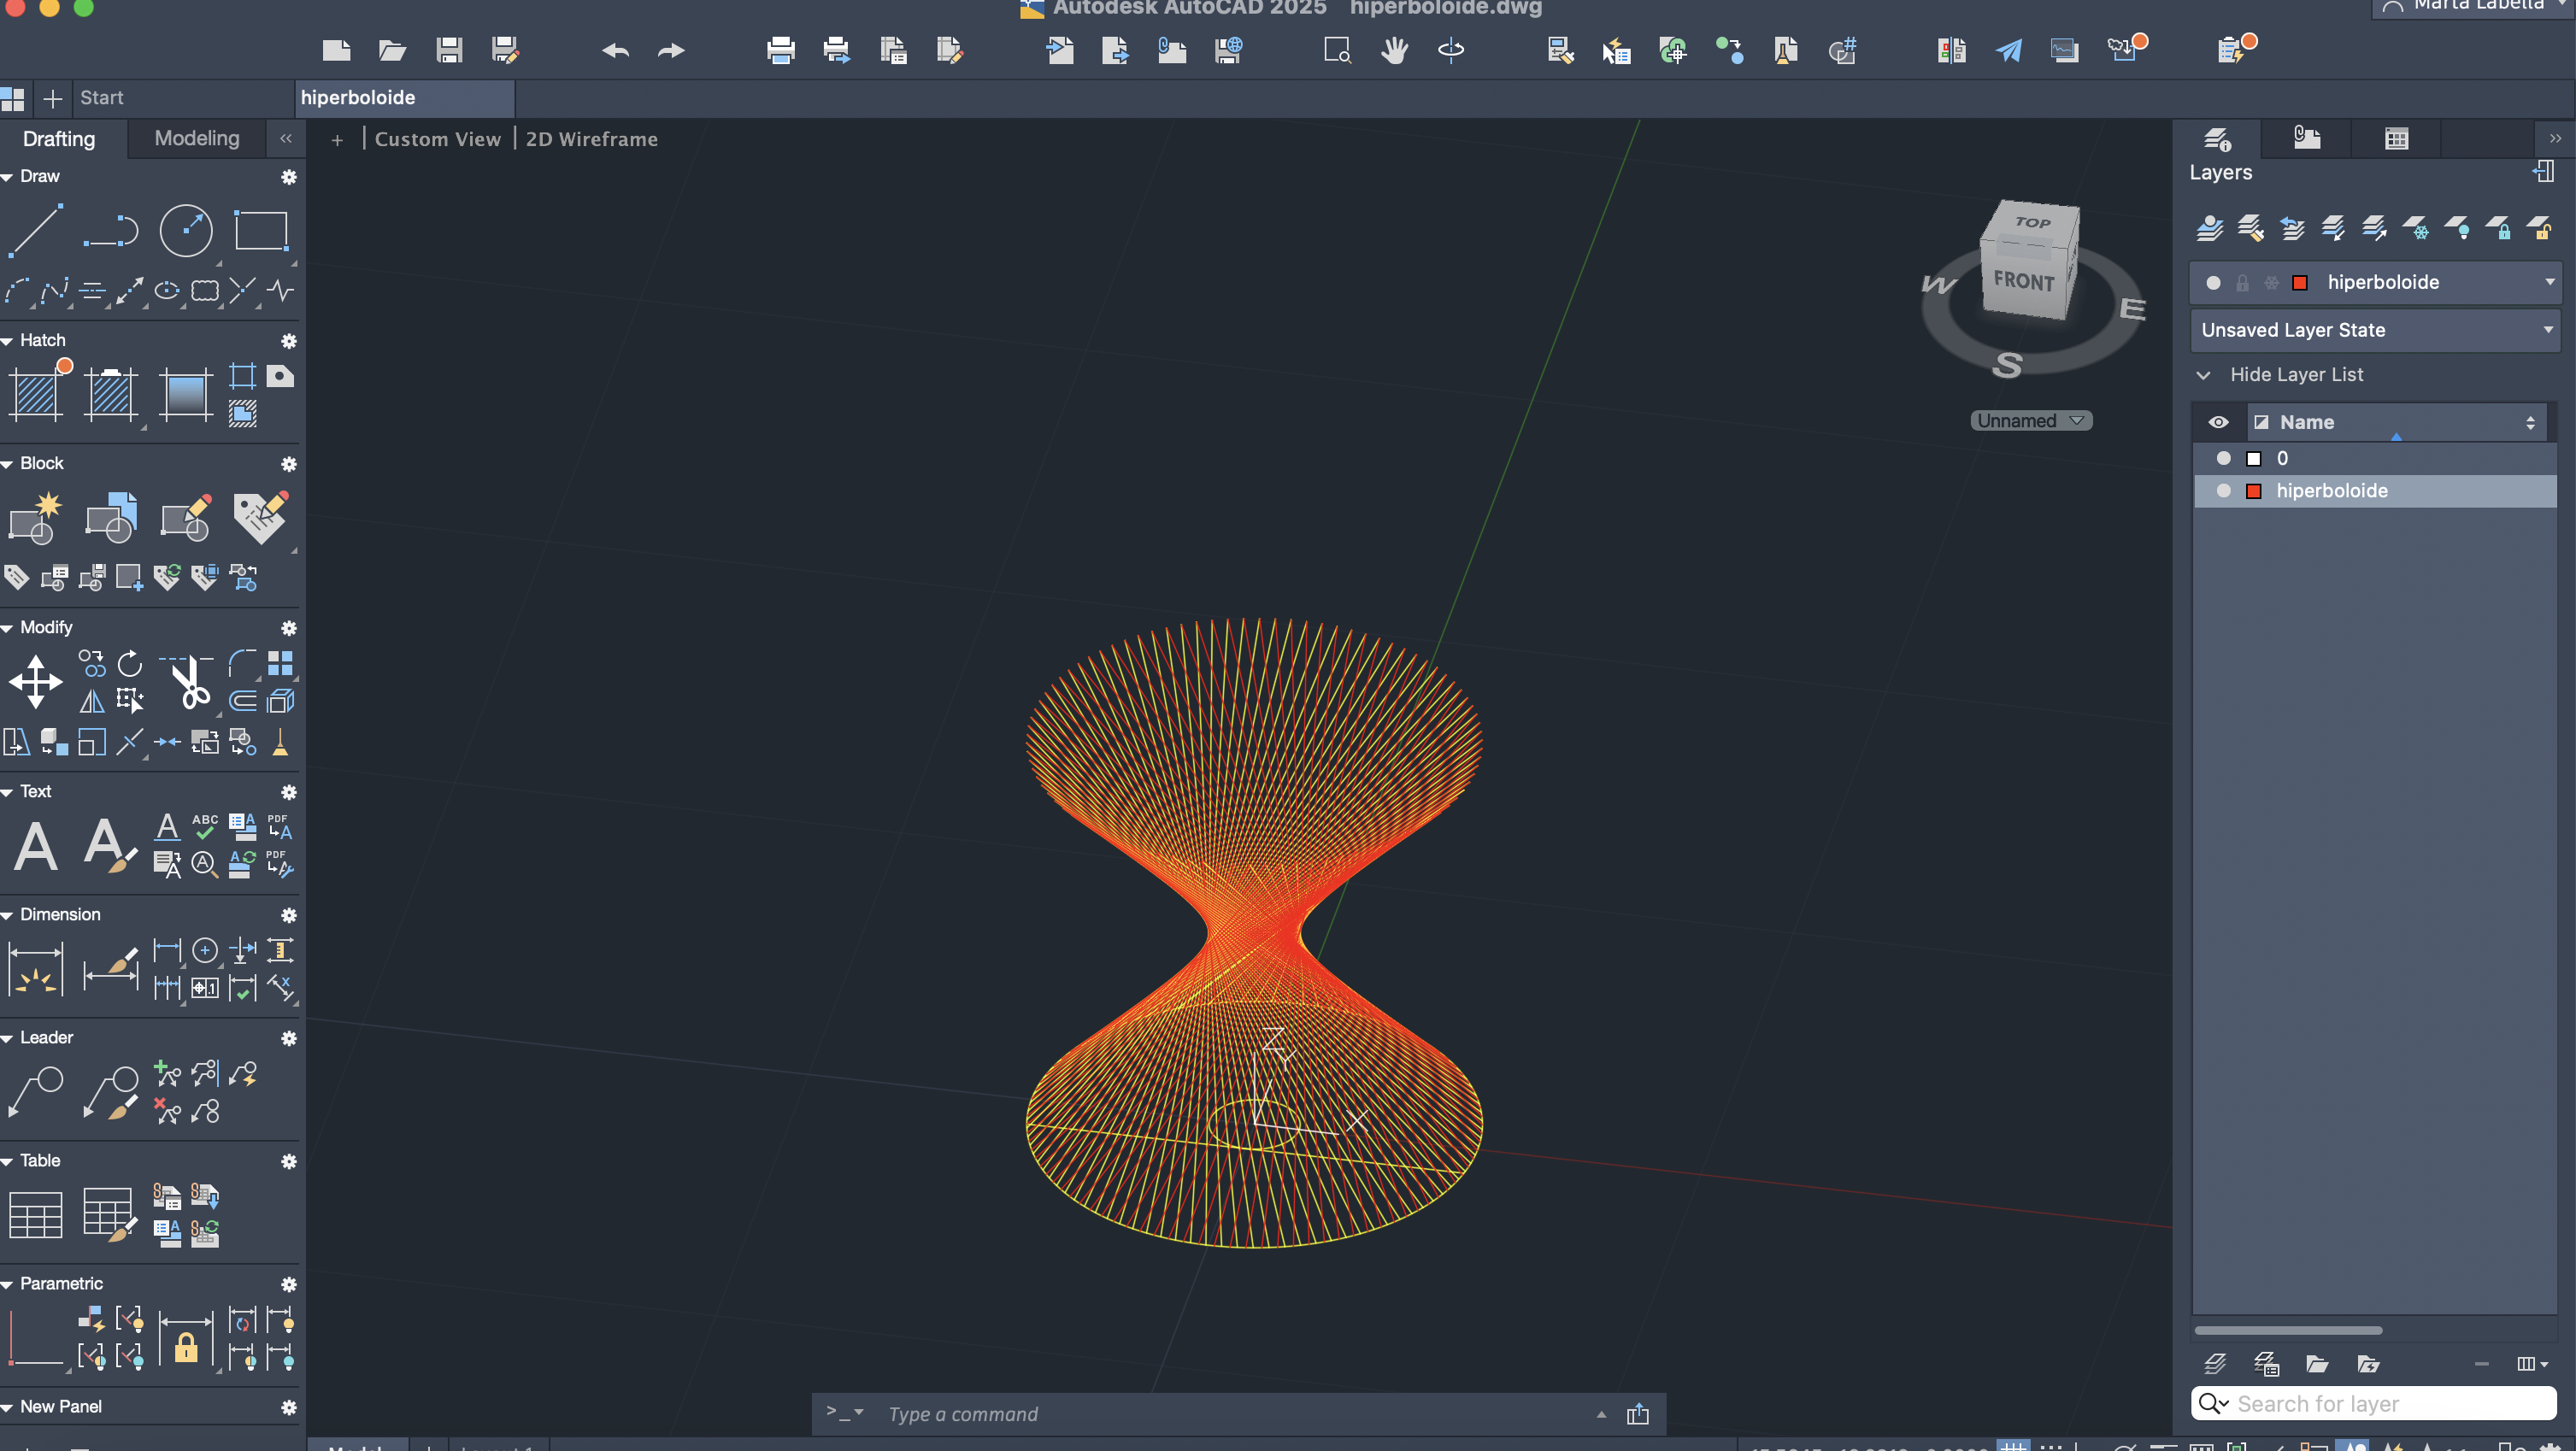The width and height of the screenshot is (2576, 1451).
Task: Toggle visibility of hiperboloide layer in list
Action: (2223, 491)
